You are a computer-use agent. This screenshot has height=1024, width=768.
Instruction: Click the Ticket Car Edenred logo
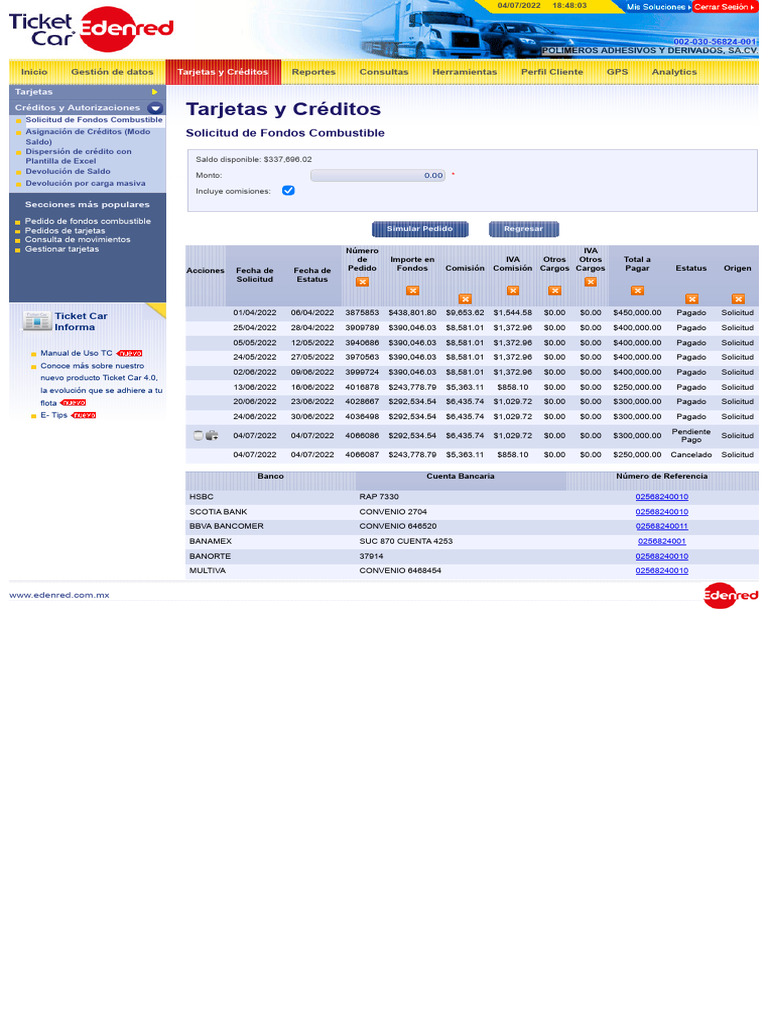tap(91, 29)
